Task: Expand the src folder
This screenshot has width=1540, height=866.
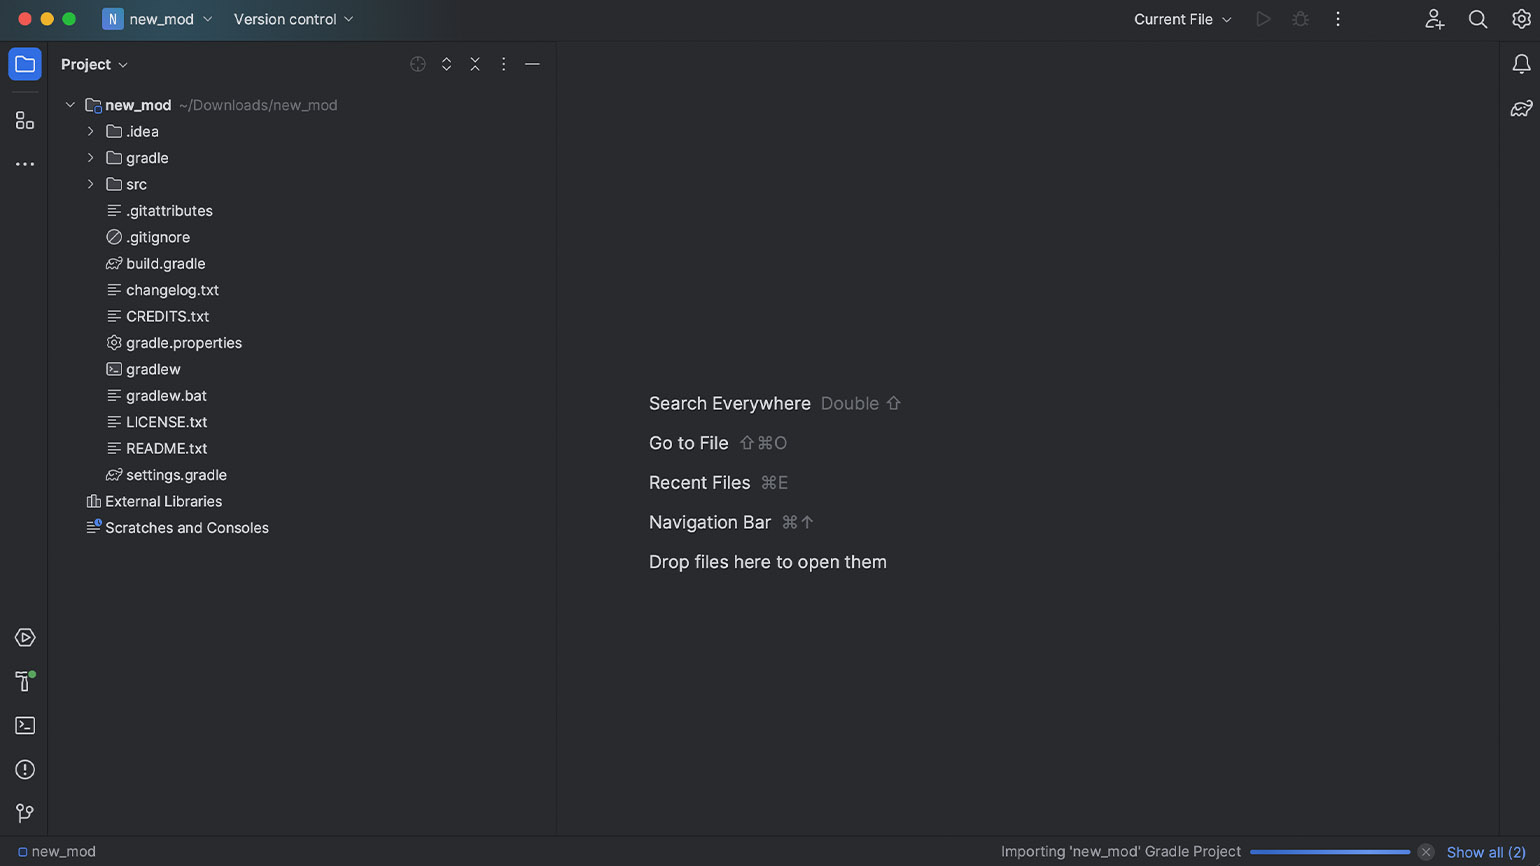Action: click(x=91, y=184)
